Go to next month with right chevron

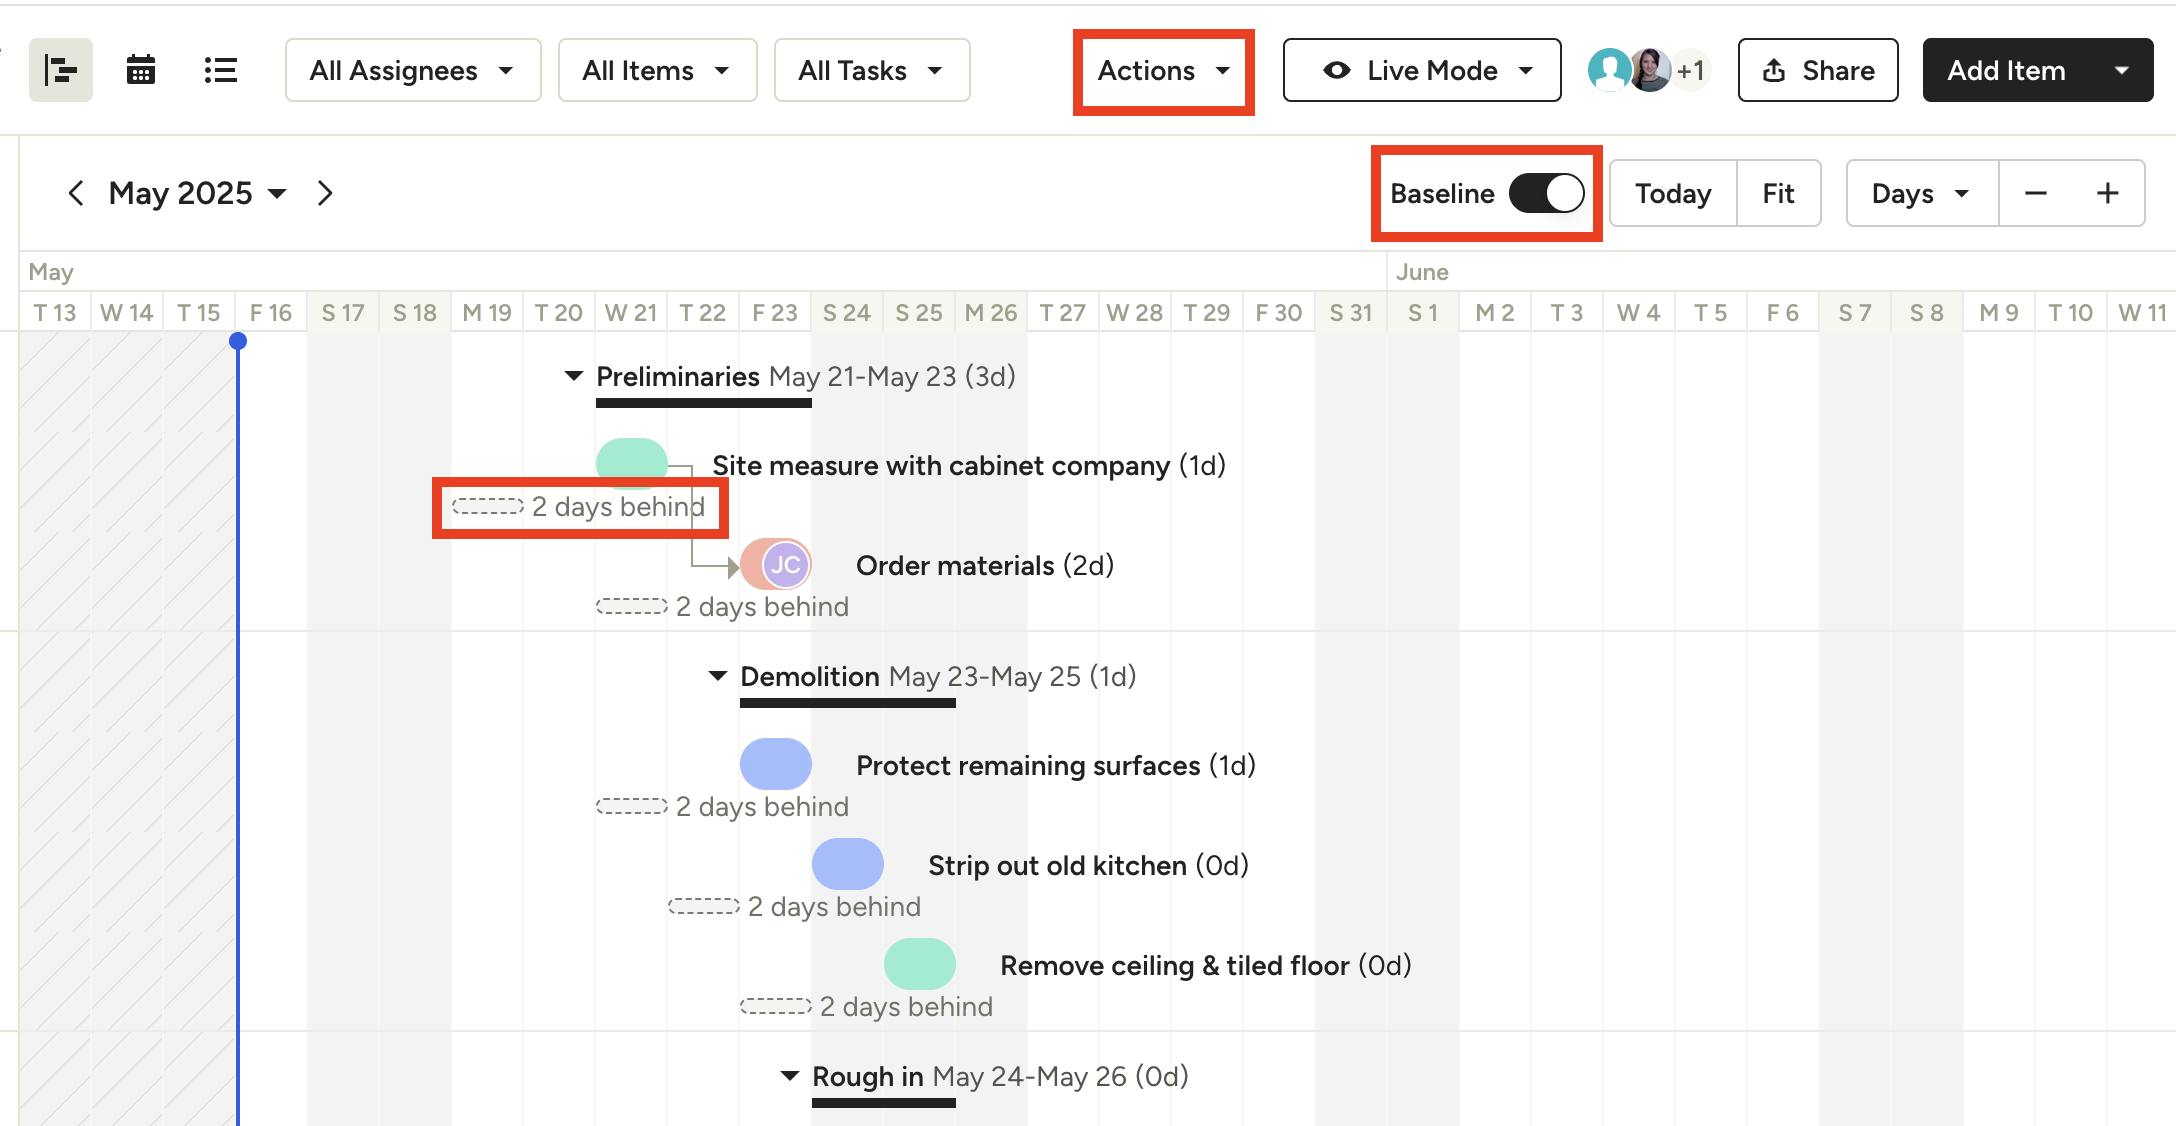325,193
